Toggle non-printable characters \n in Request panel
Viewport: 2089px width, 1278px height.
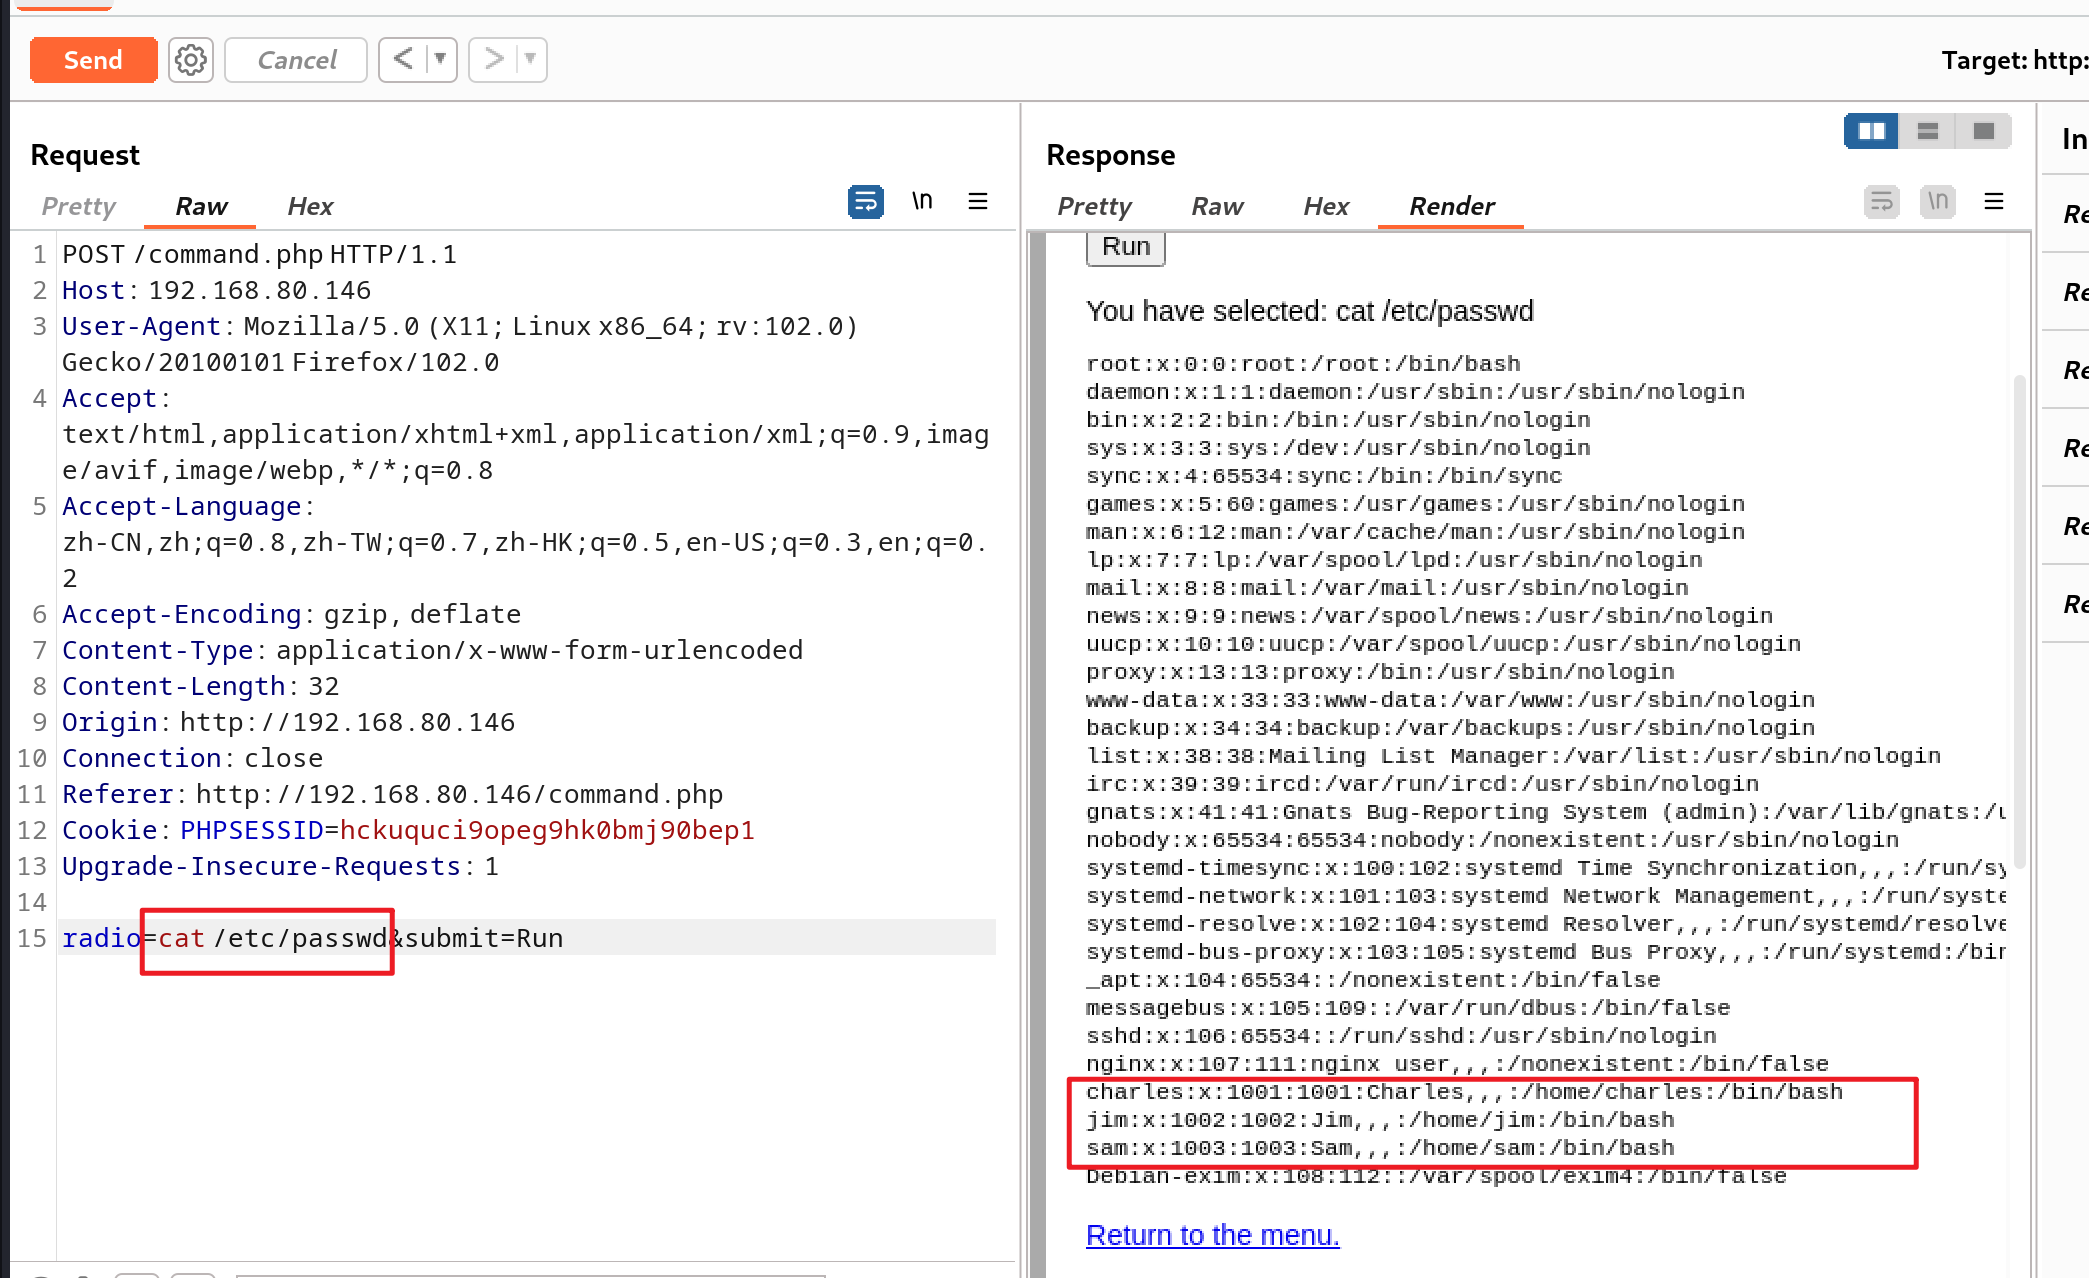pyautogui.click(x=922, y=201)
